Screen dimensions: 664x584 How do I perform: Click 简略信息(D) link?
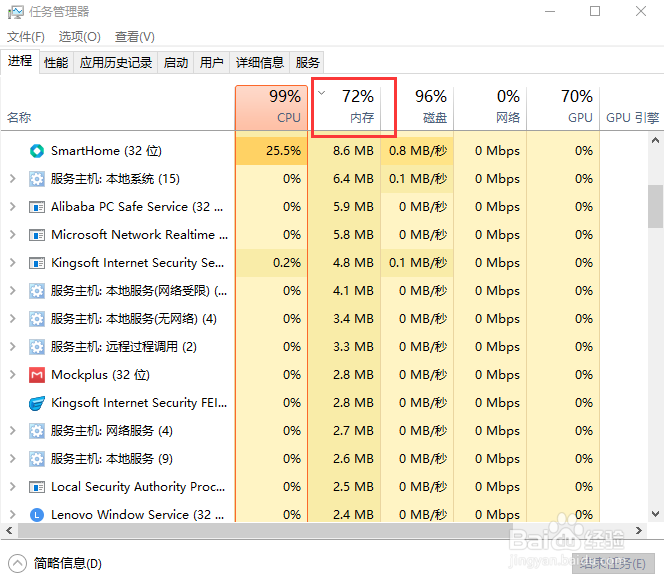point(68,564)
